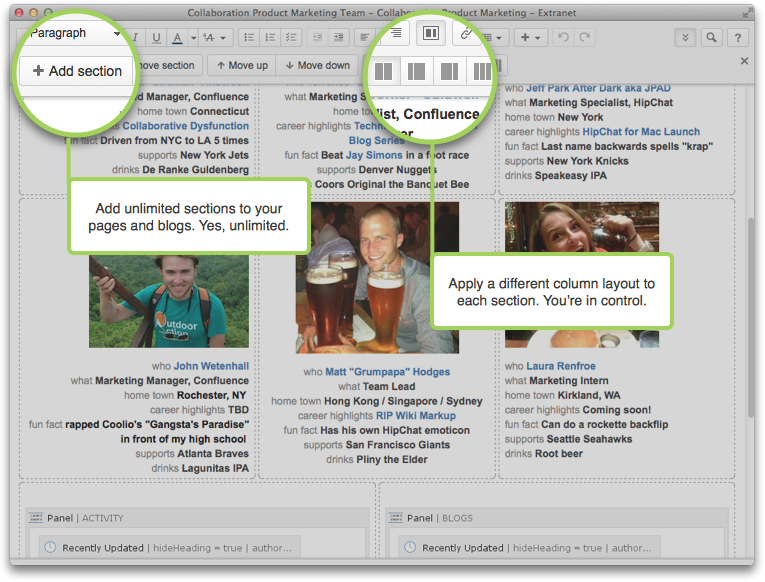Open the Collaborative Dysfunction link
This screenshot has height=582, width=765.
pyautogui.click(x=185, y=126)
